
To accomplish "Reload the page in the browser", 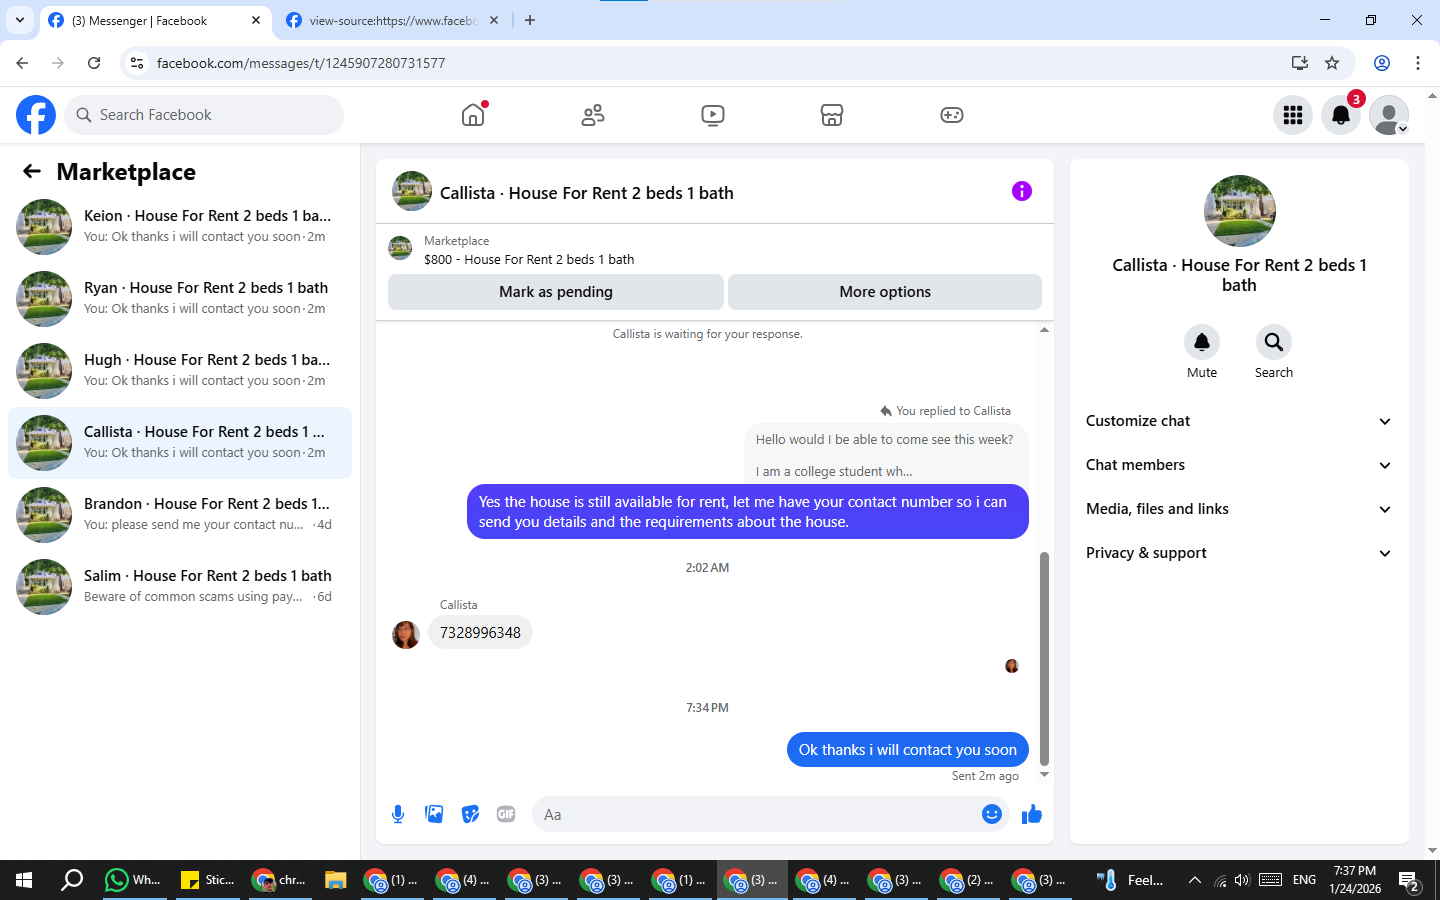I will click(94, 63).
